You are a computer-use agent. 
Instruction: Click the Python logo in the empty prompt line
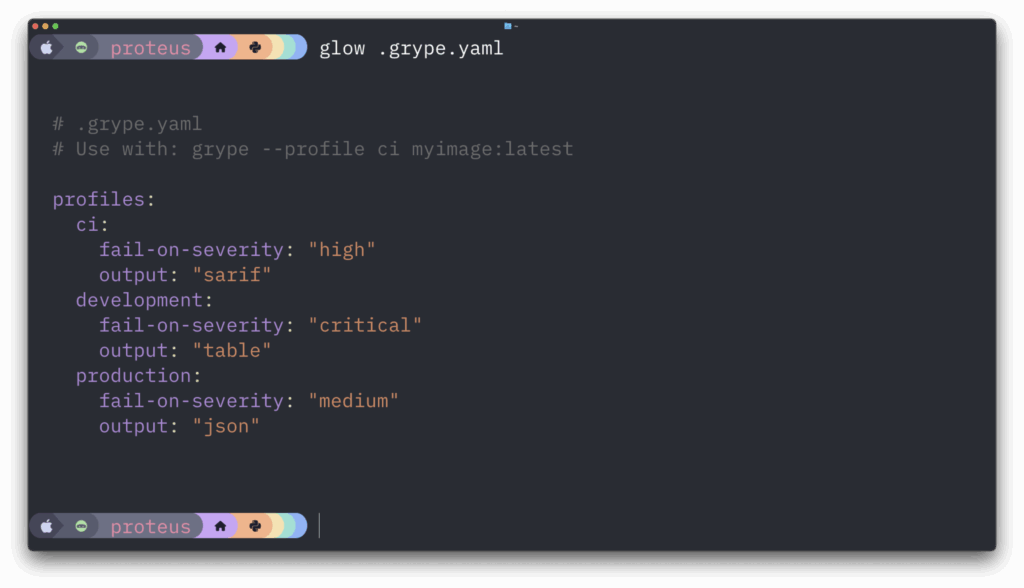point(255,526)
